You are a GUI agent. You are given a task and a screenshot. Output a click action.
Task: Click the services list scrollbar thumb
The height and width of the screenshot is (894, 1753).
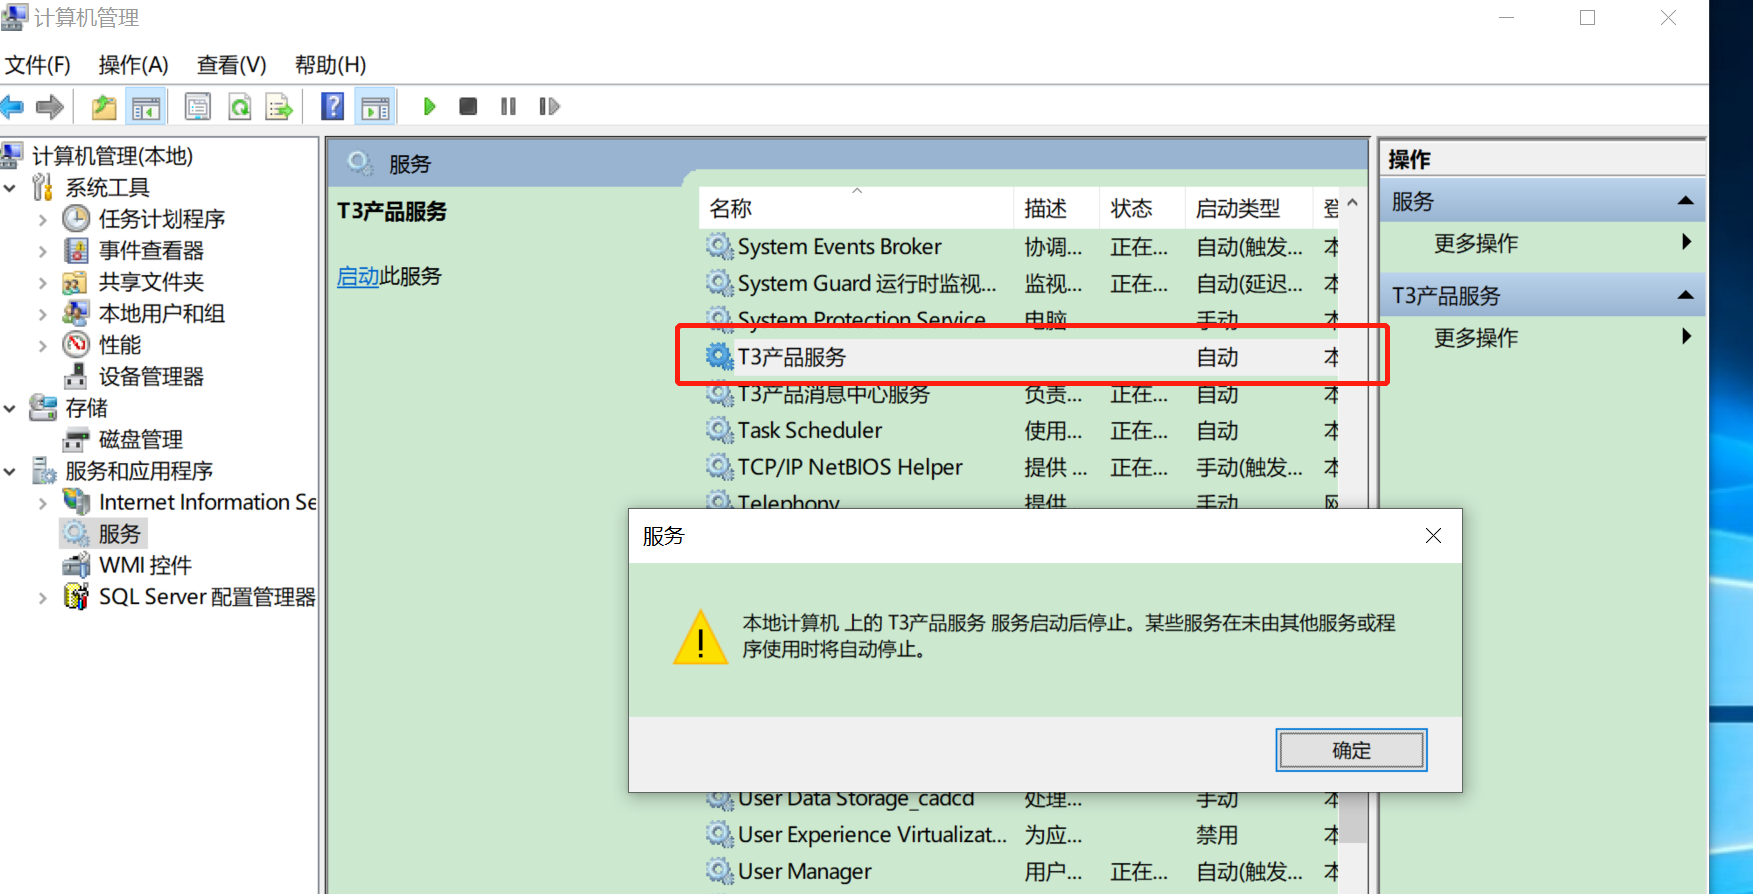[x=1352, y=817]
